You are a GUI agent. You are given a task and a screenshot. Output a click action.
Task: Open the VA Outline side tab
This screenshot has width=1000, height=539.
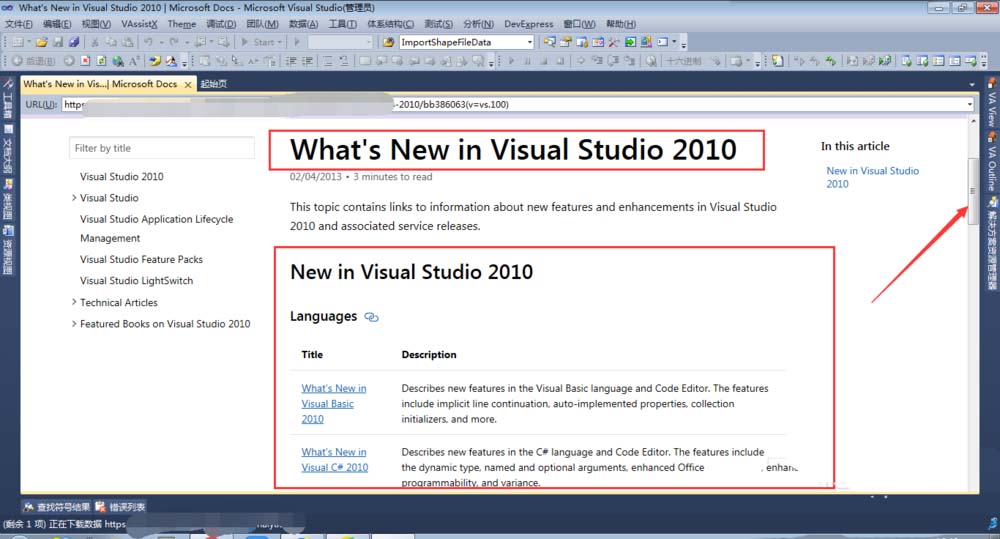coord(992,163)
